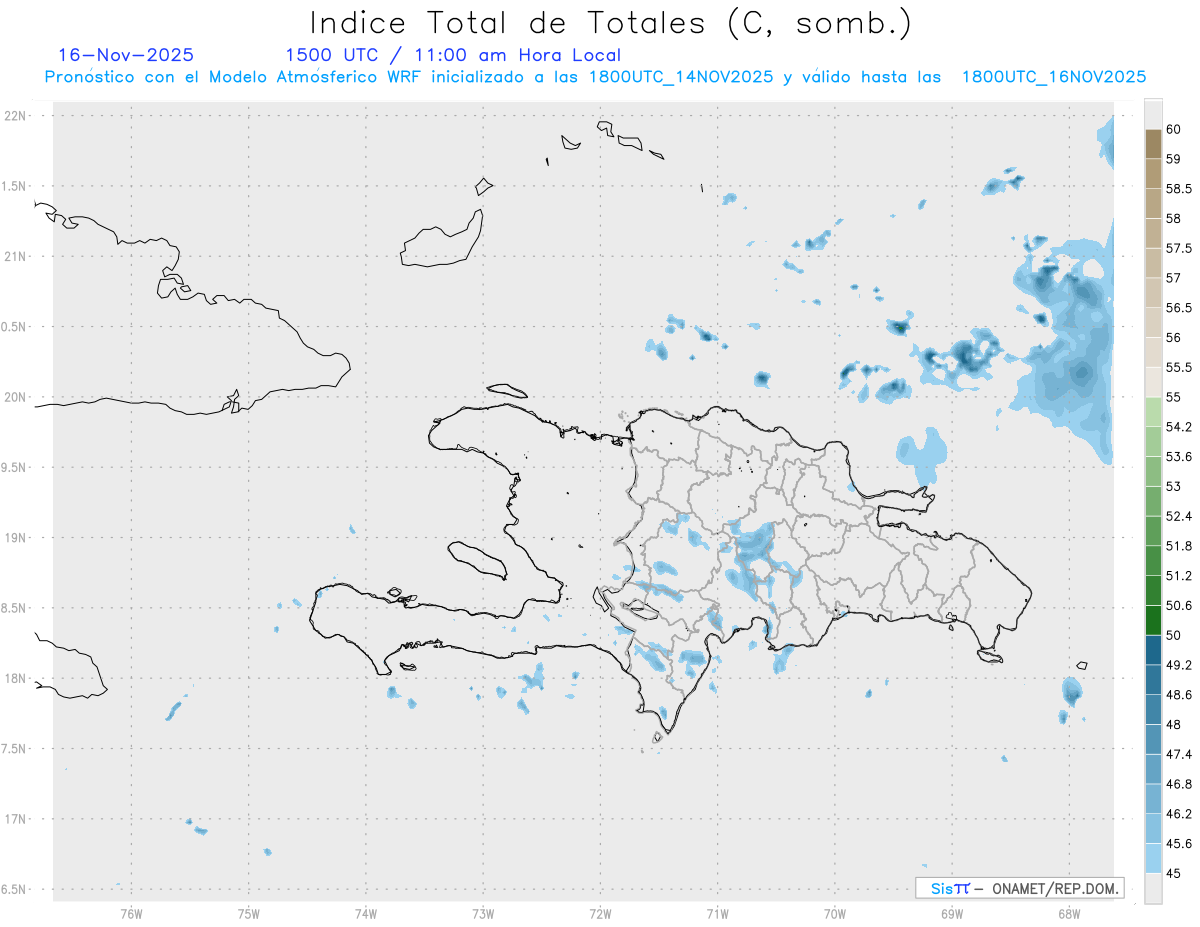1200x927 pixels.
Task: Click longitude axis label "69W"
Action: (x=952, y=913)
